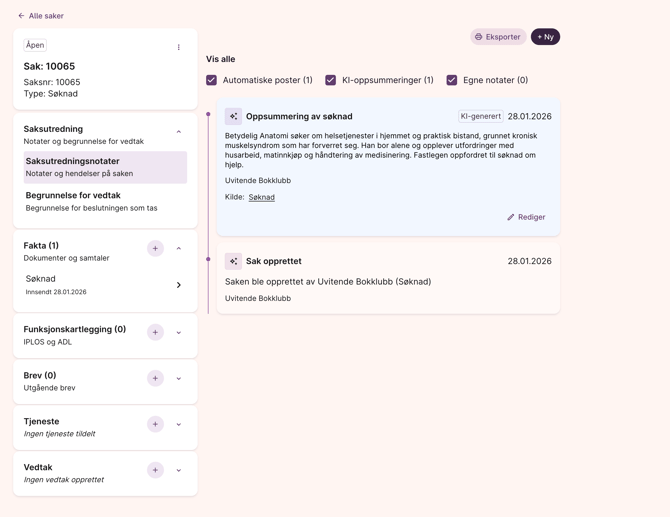Add new item in Funksjonskartlegging section
This screenshot has width=670, height=517.
tap(155, 332)
